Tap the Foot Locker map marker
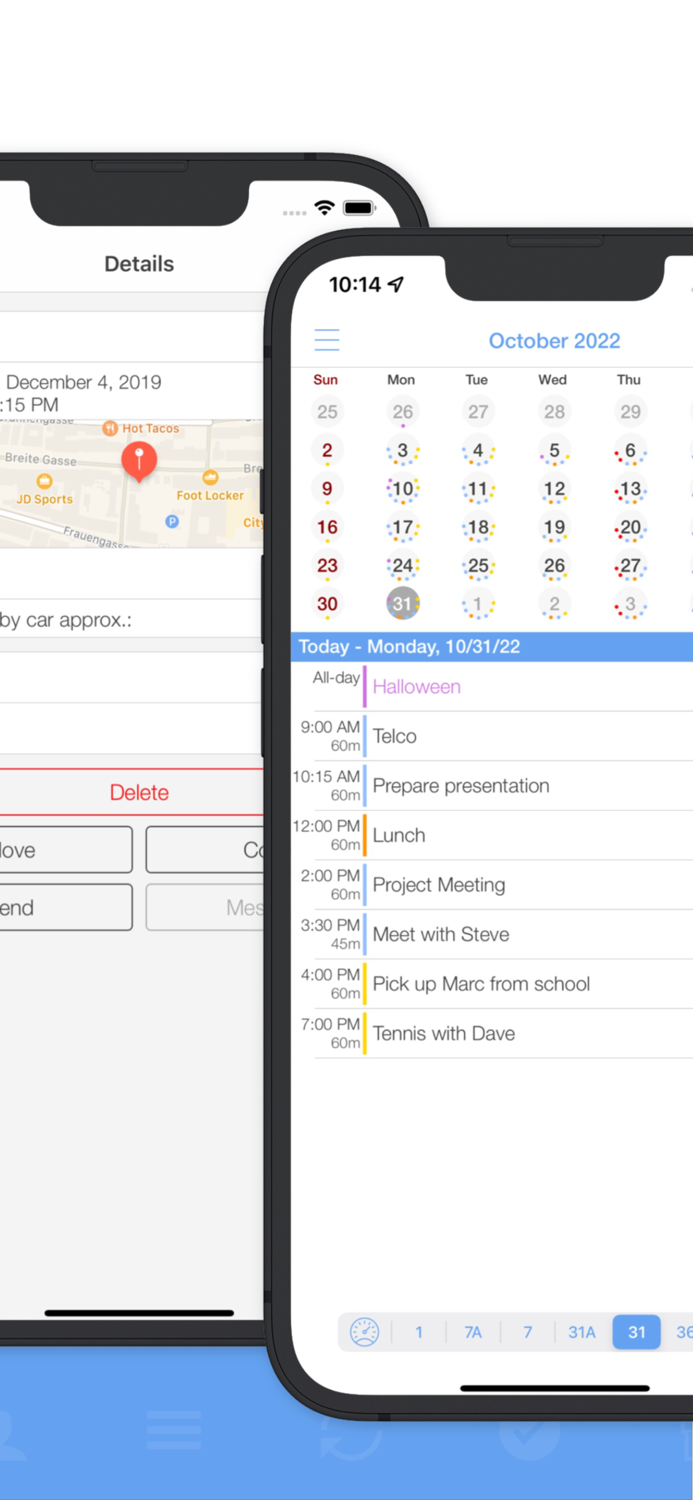Viewport: 693px width, 1500px height. pyautogui.click(x=210, y=478)
